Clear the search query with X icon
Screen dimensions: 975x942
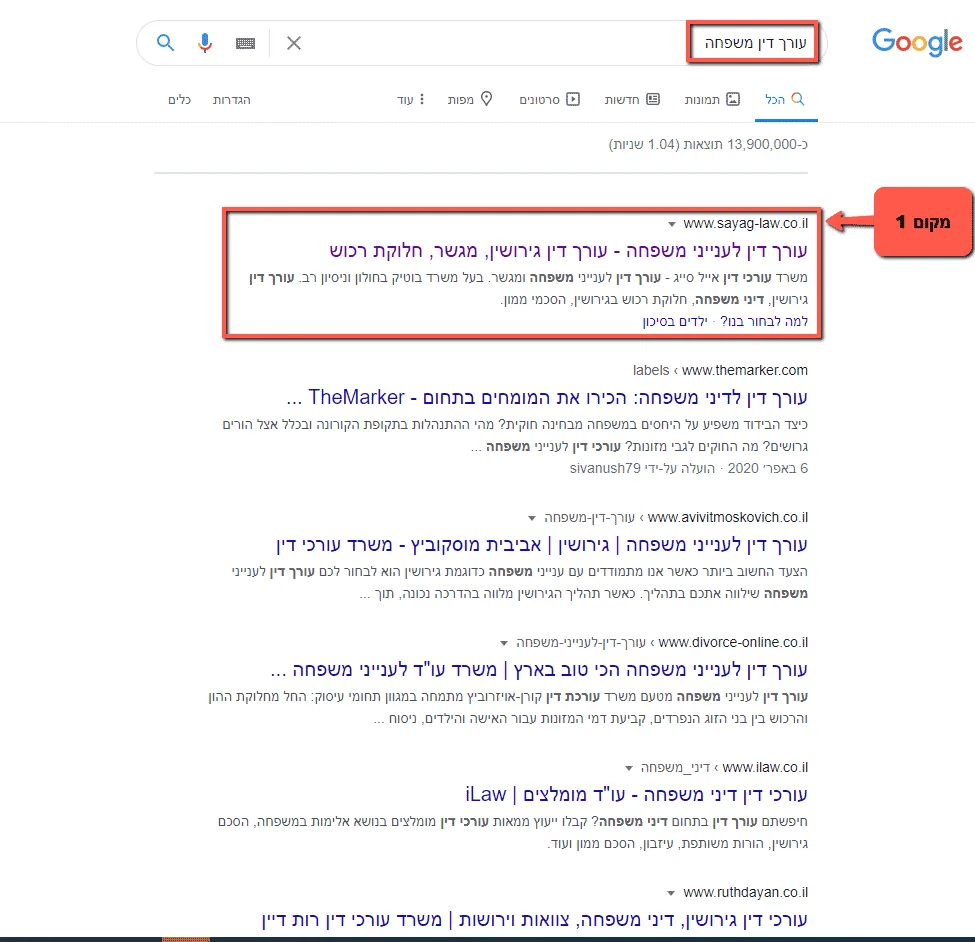pyautogui.click(x=293, y=43)
